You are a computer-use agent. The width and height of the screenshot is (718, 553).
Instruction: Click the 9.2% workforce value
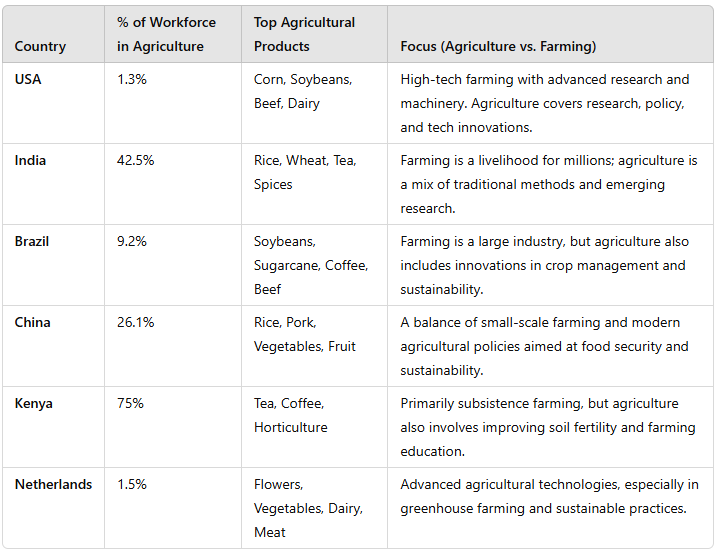[x=133, y=241]
